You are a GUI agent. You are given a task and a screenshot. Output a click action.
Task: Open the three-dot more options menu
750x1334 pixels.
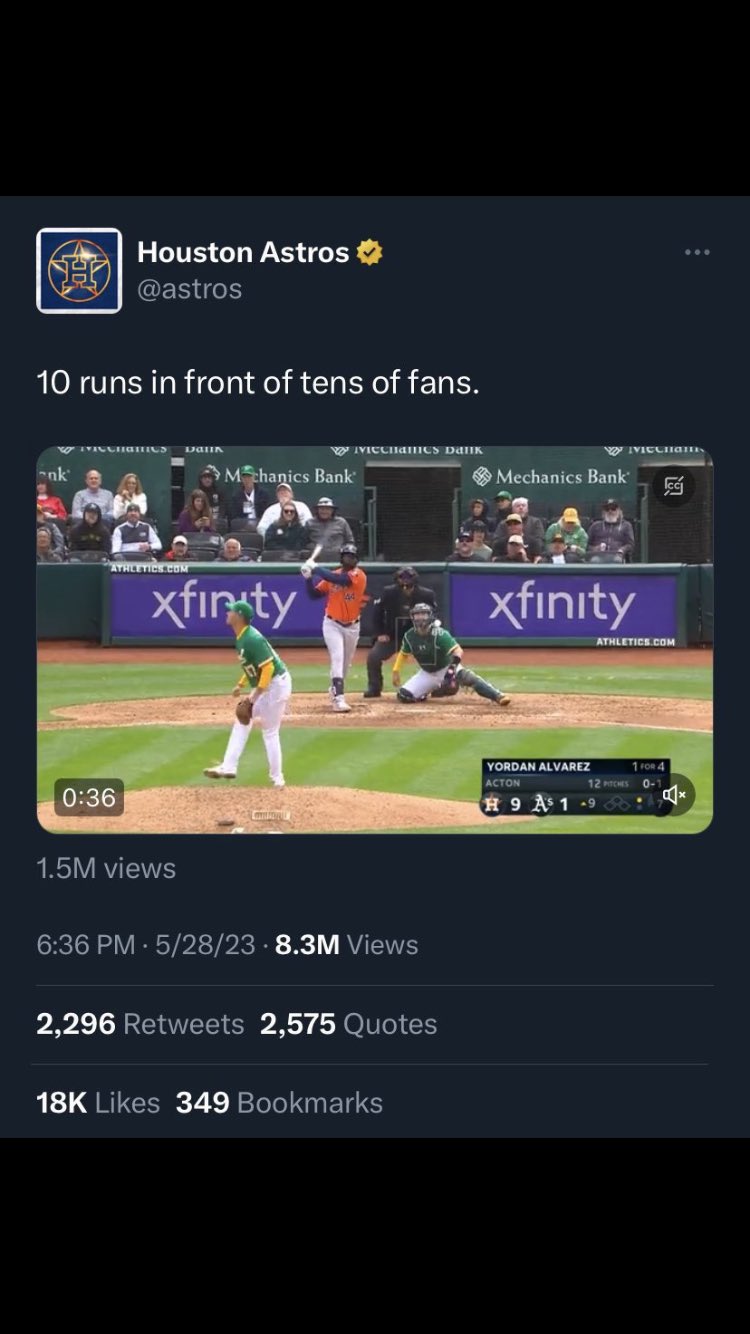click(x=697, y=252)
